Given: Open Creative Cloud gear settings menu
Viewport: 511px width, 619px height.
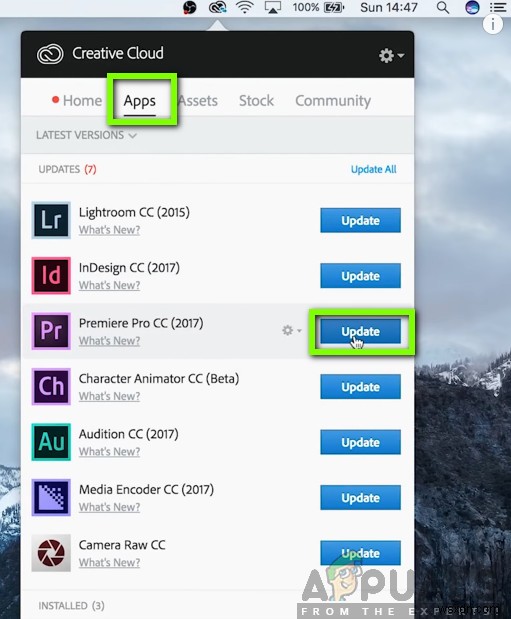Looking at the screenshot, I should click(x=391, y=55).
